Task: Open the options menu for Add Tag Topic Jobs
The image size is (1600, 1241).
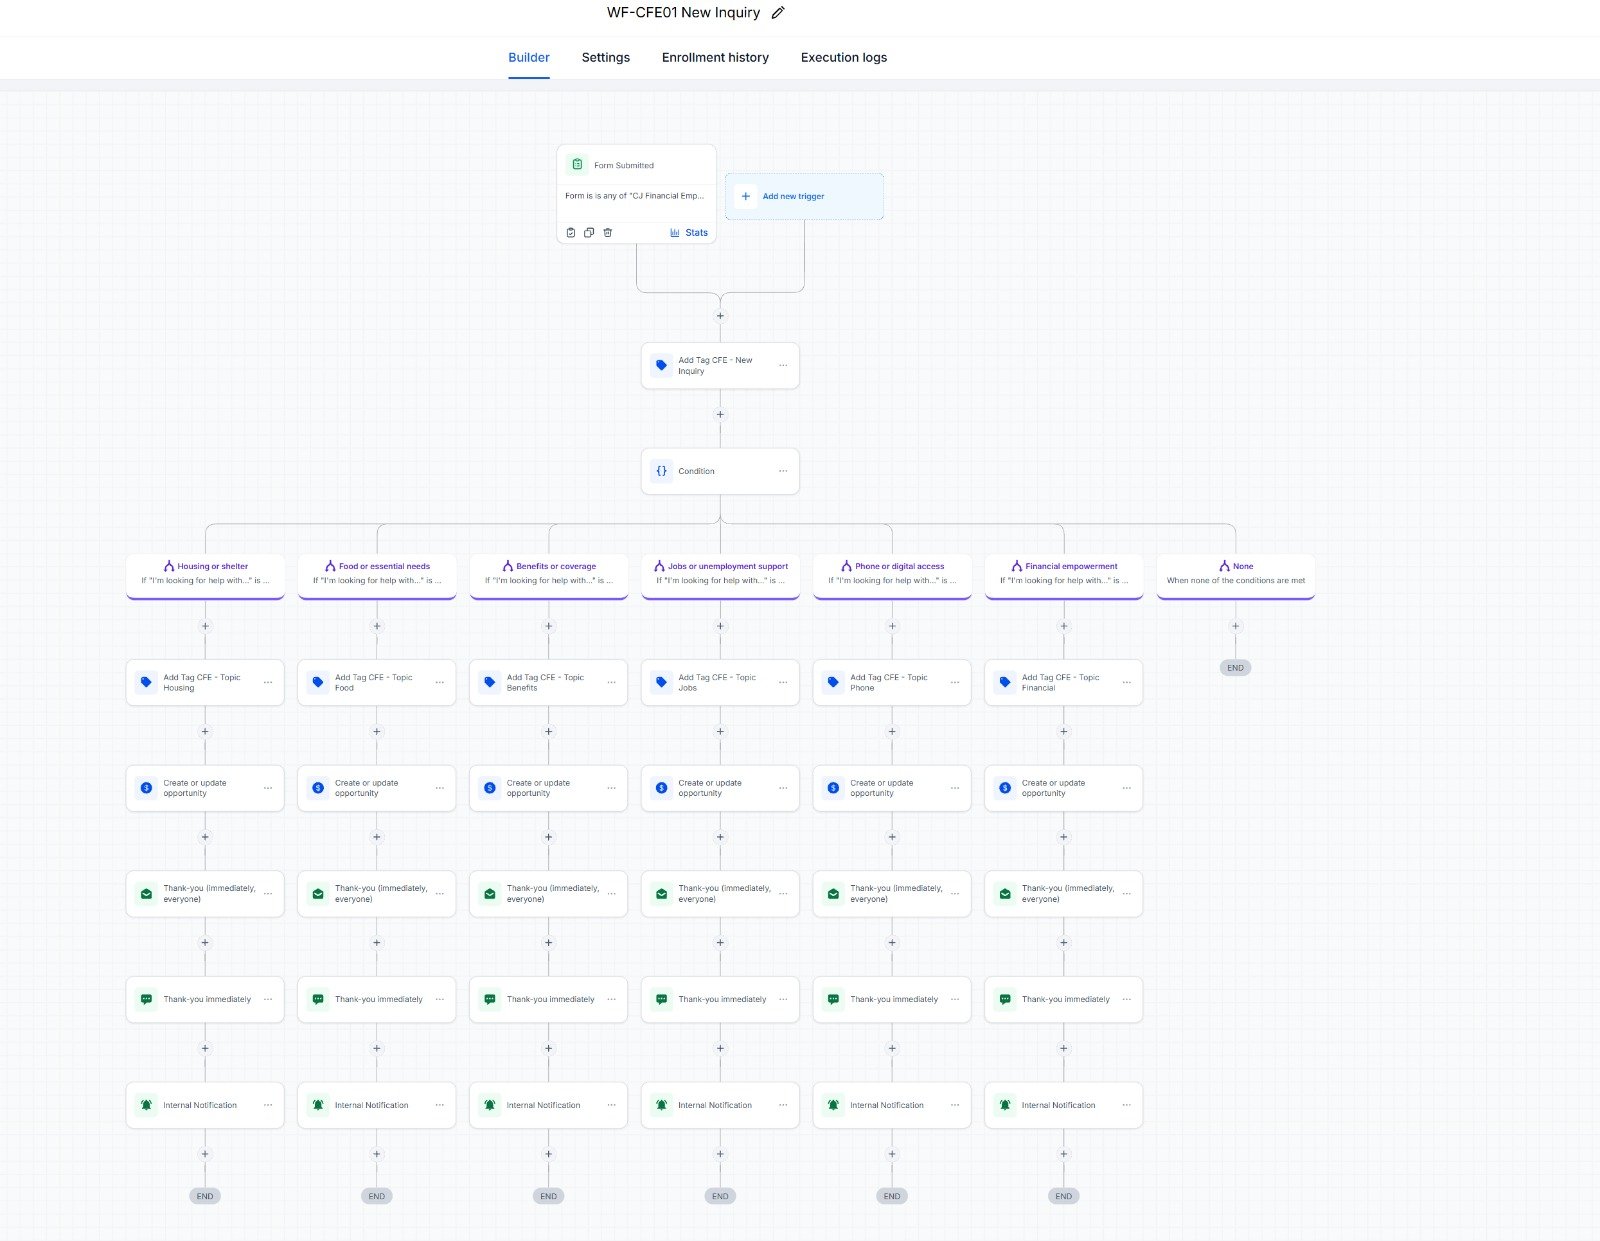Action: click(x=783, y=682)
